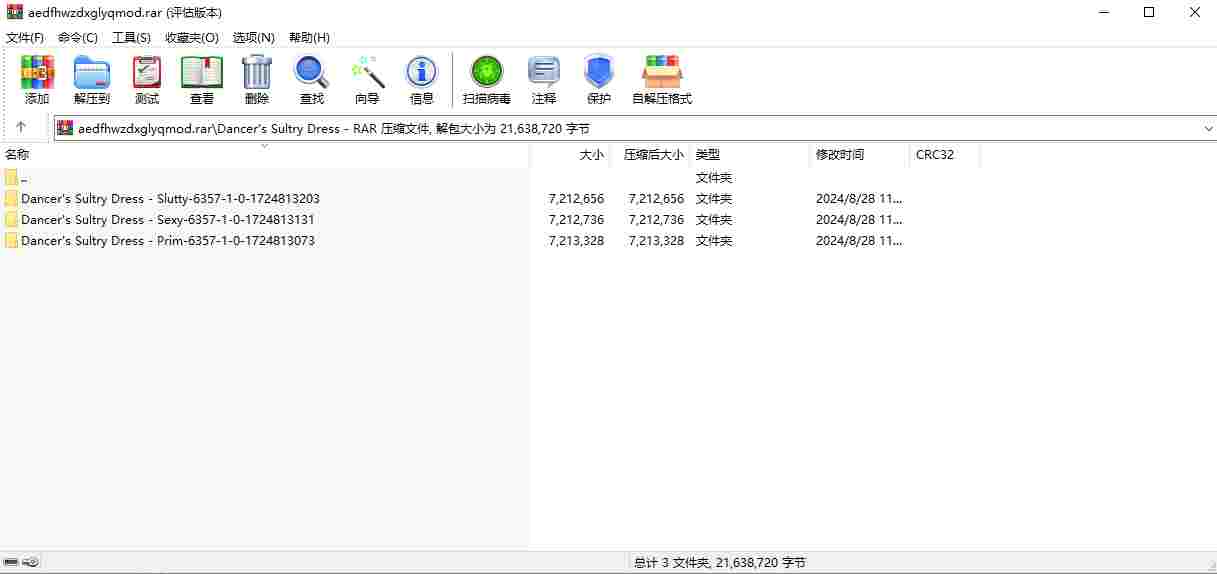Open the 命令(C) menu
The image size is (1217, 574).
pos(78,37)
